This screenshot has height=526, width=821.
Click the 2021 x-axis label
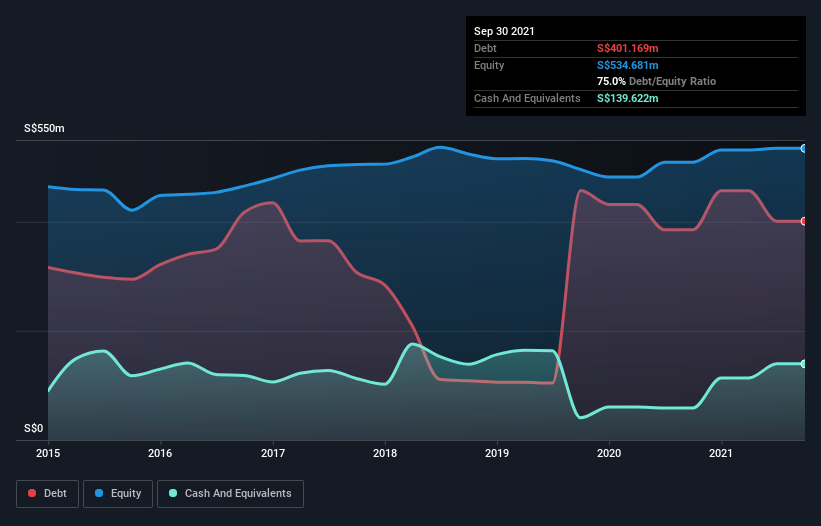[721, 453]
